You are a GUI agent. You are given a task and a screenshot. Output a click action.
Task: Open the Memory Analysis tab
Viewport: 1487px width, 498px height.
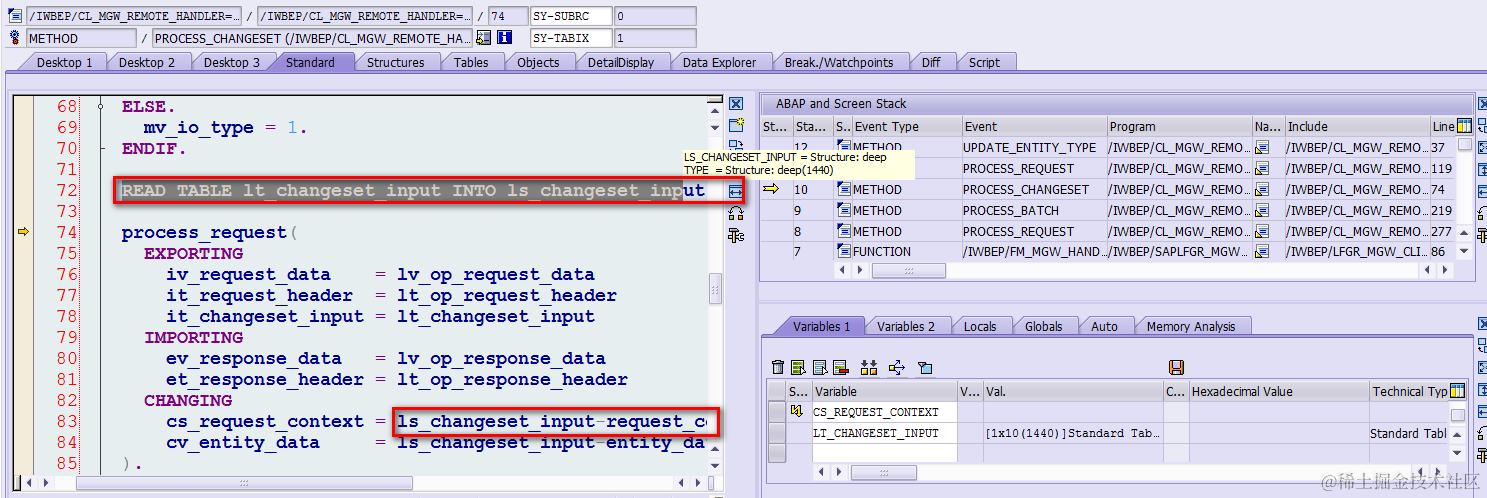(1190, 326)
